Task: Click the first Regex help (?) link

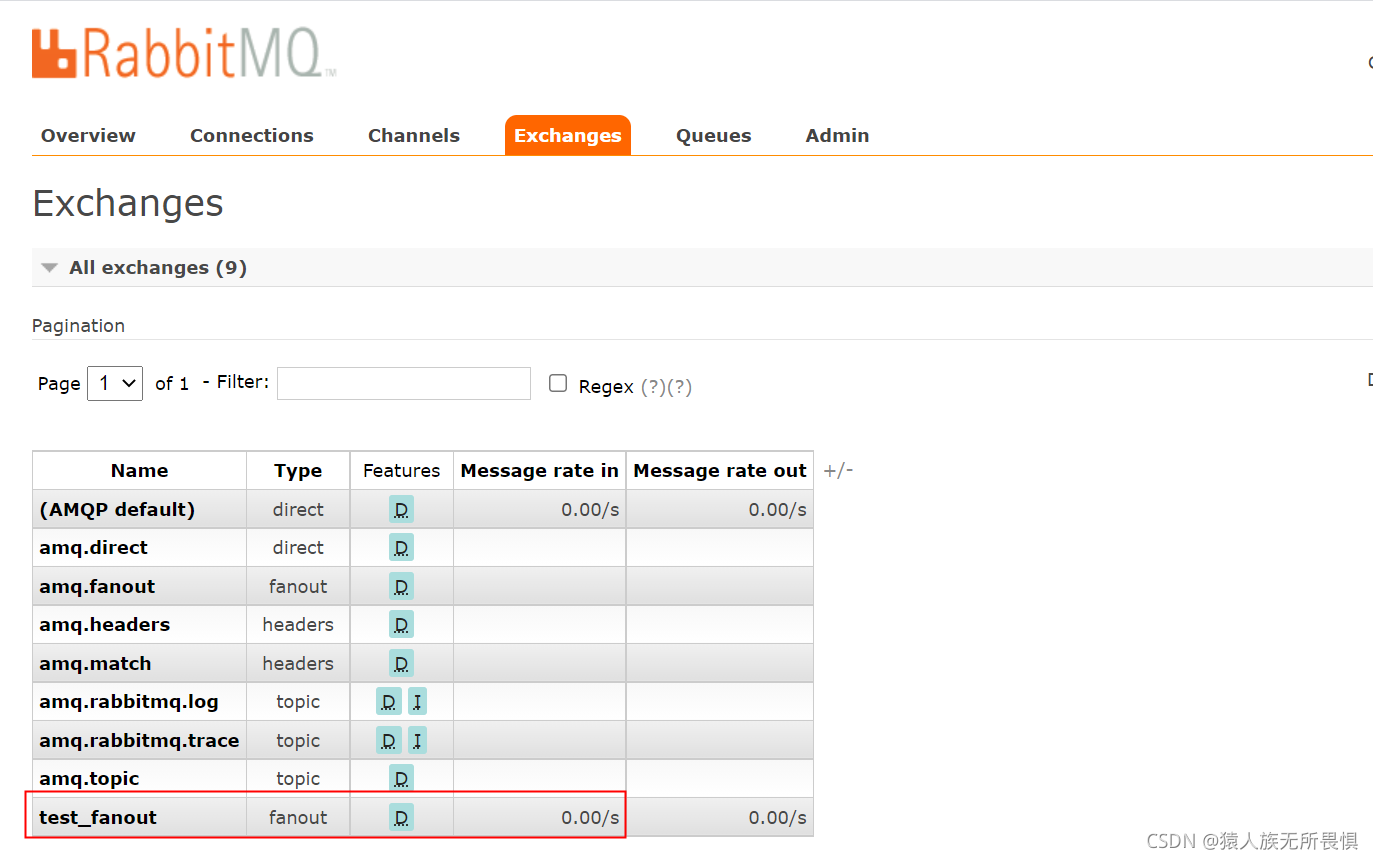Action: point(653,387)
